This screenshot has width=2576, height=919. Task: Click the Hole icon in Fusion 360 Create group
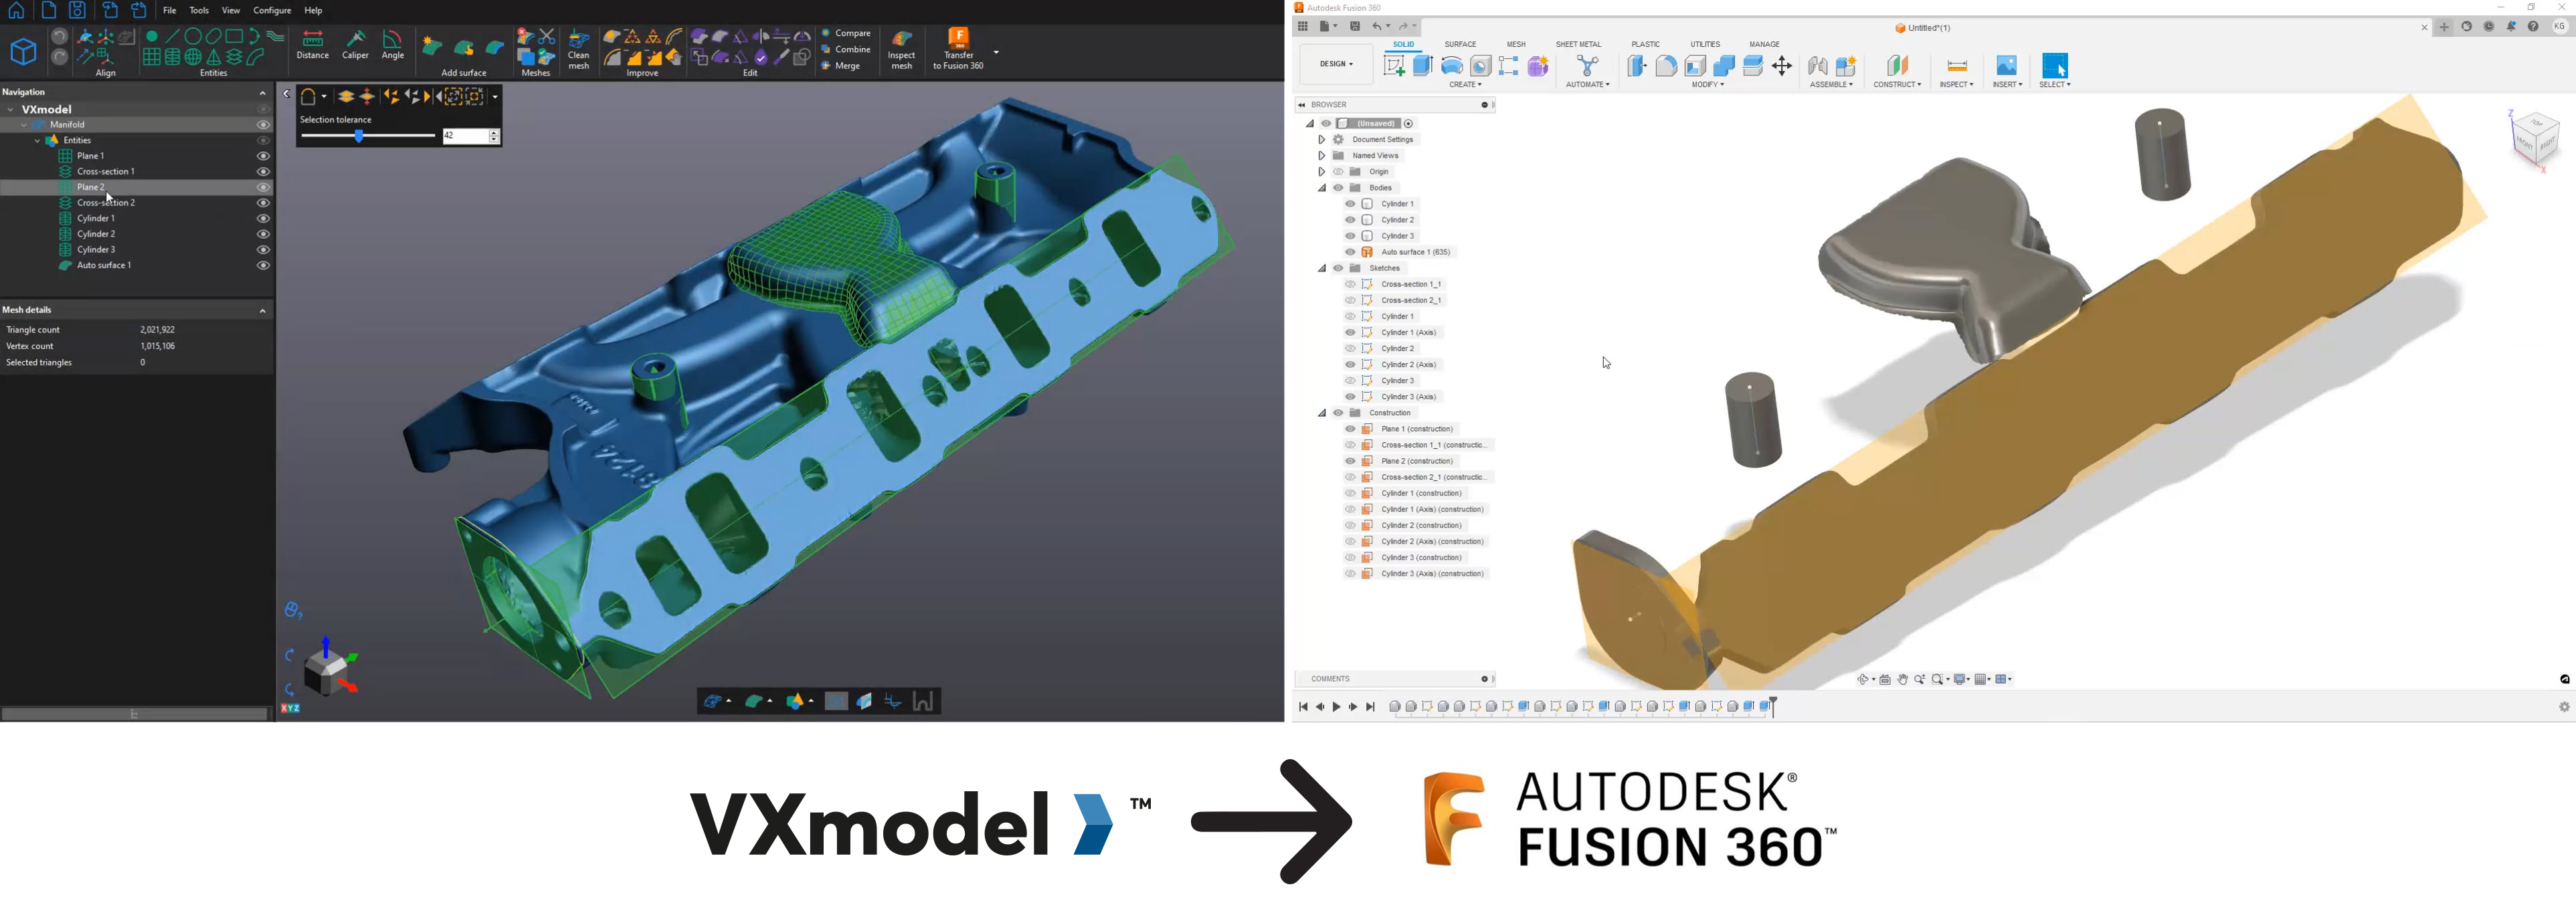[1481, 66]
